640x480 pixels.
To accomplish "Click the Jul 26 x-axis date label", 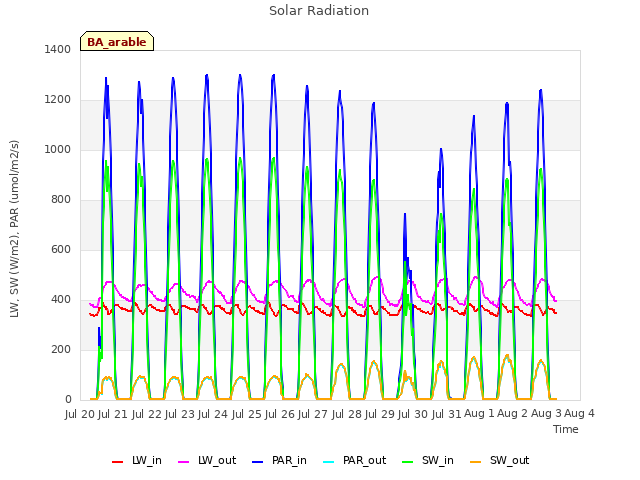I will (x=280, y=414).
